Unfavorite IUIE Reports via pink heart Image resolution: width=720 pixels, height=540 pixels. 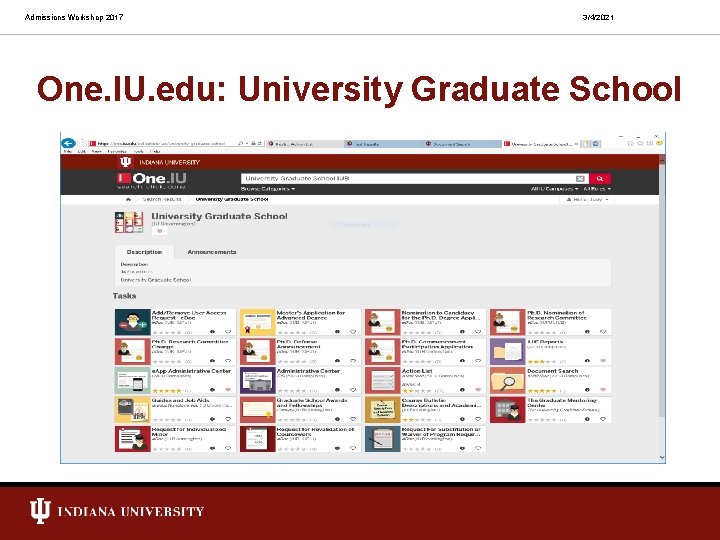[x=603, y=361]
